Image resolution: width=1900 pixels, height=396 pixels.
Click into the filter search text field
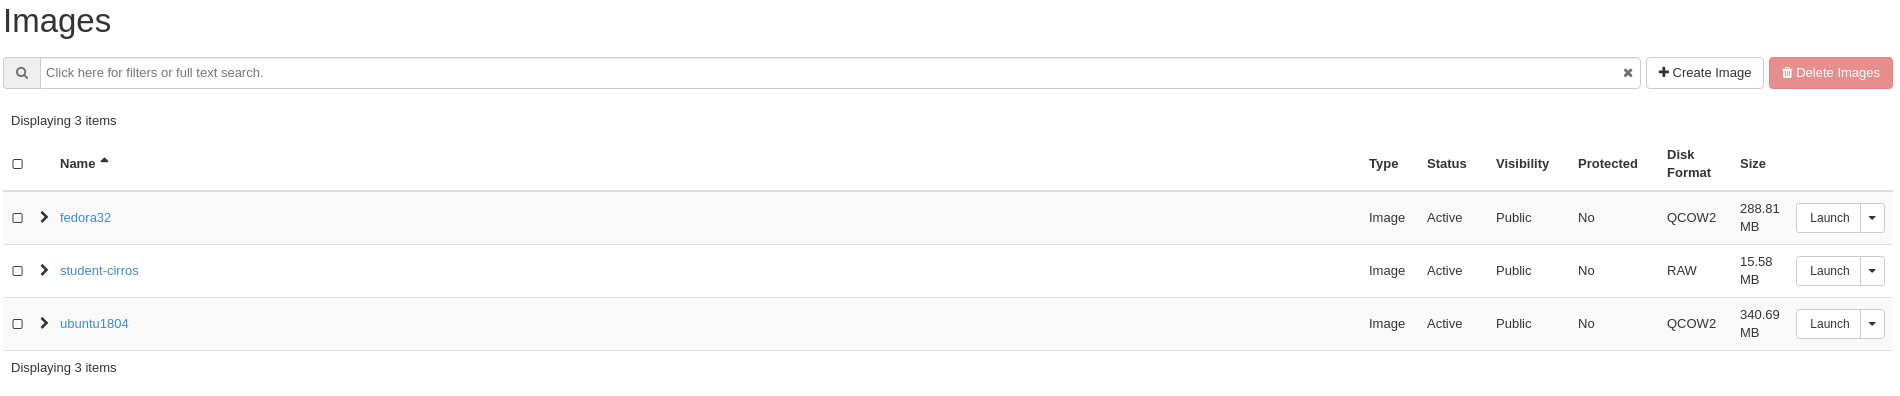coord(830,73)
